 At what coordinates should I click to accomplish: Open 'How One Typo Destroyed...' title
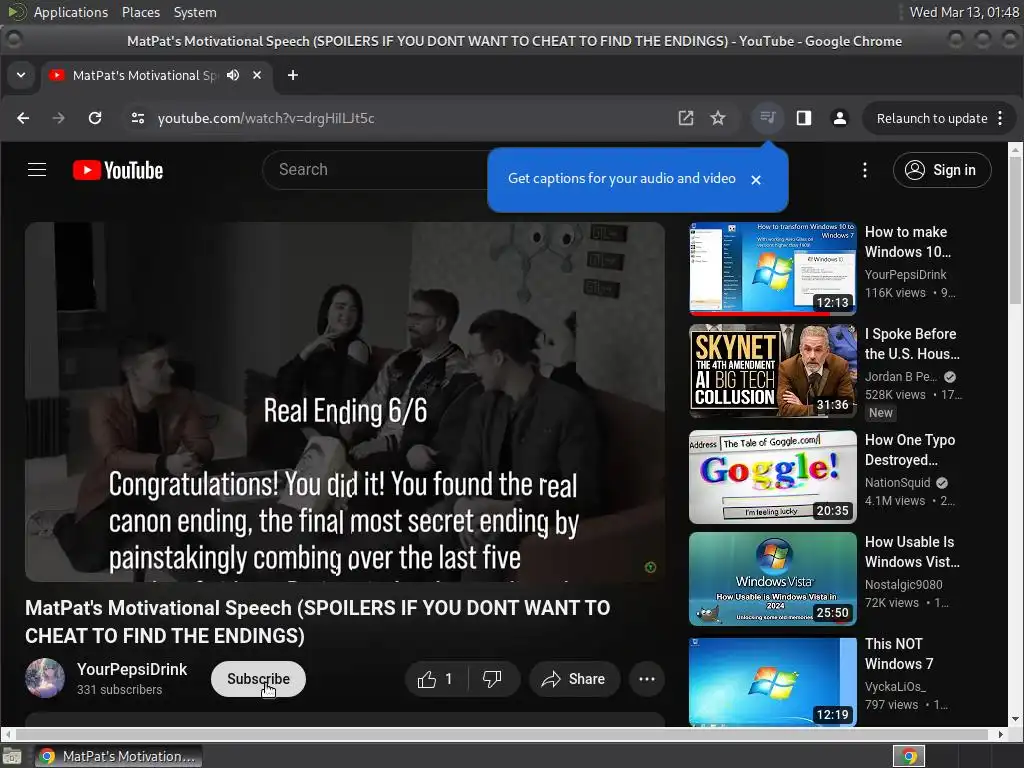tap(910, 450)
